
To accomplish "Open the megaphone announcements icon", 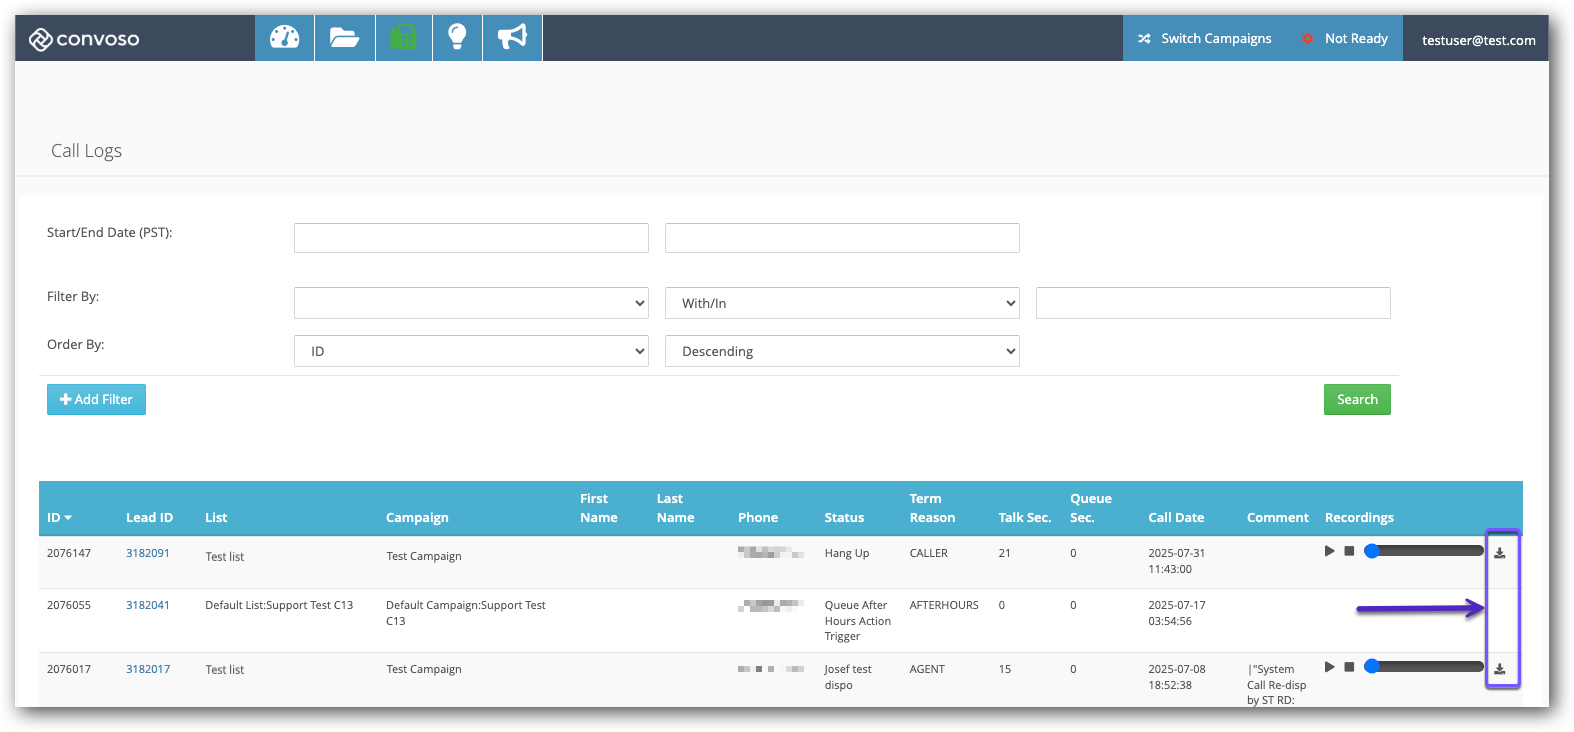I will click(x=512, y=38).
